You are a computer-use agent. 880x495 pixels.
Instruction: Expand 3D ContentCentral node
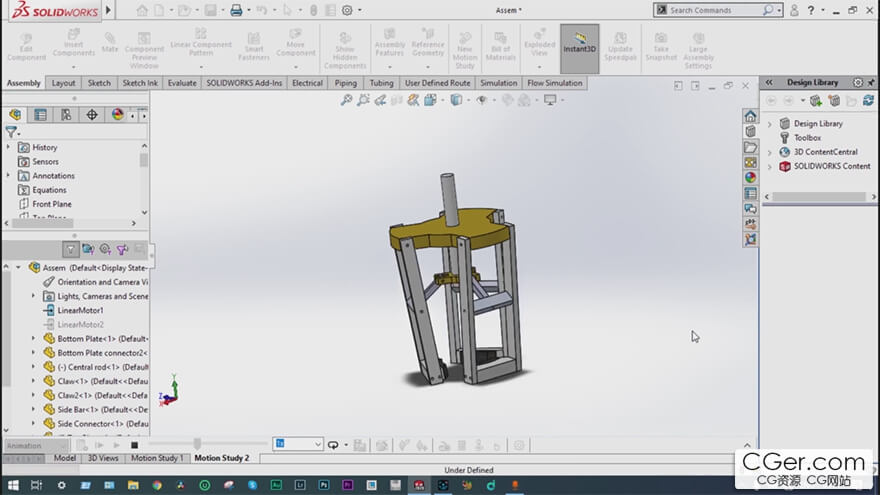(770, 152)
